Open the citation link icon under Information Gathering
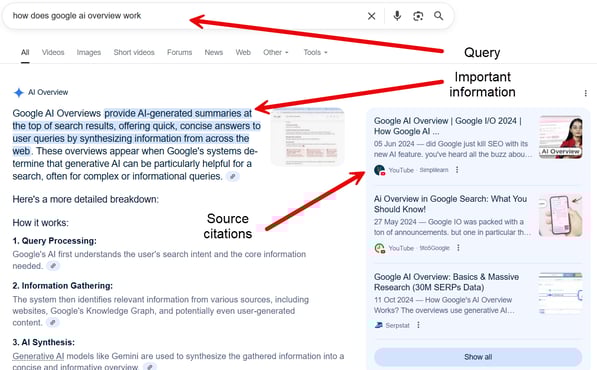 pyautogui.click(x=53, y=323)
